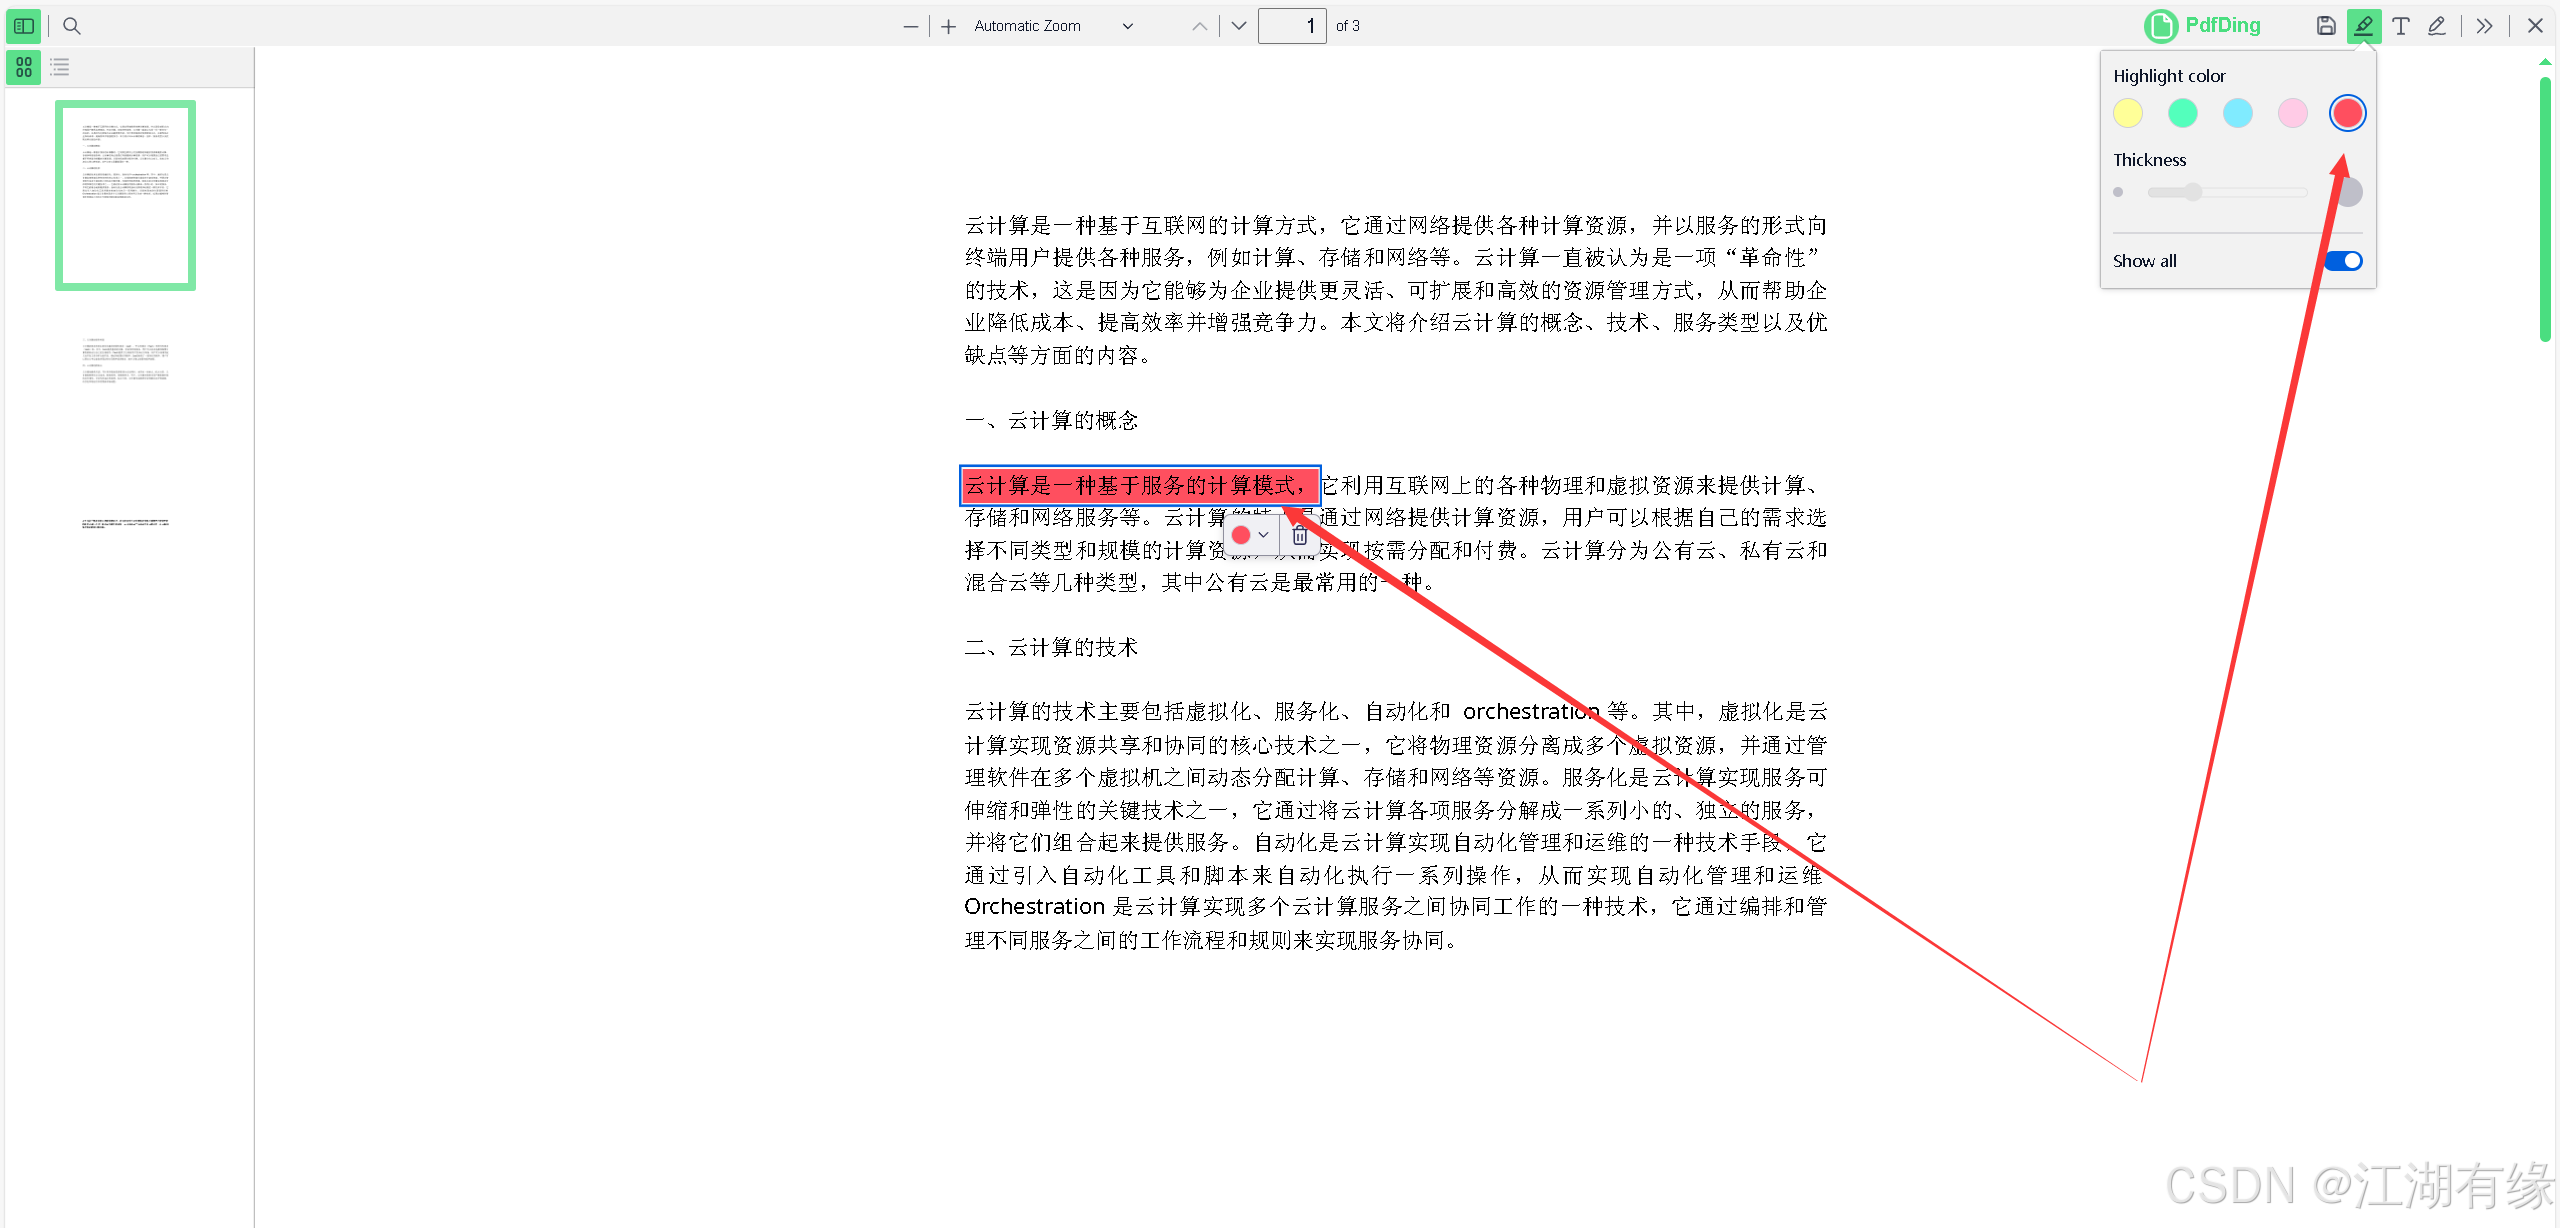This screenshot has height=1228, width=2560.
Task: Click the PdfDing logo link
Action: (2203, 25)
